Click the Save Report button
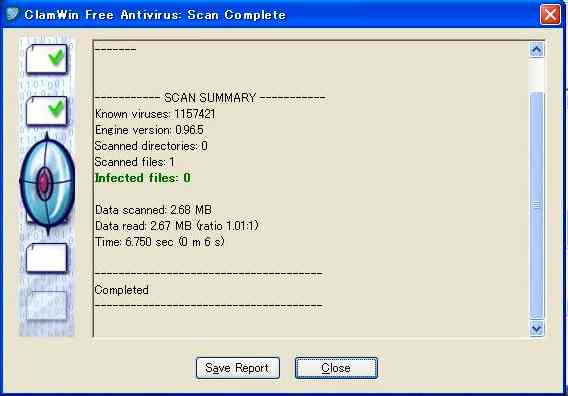Screen dimensions: 568x396 pyautogui.click(x=238, y=368)
